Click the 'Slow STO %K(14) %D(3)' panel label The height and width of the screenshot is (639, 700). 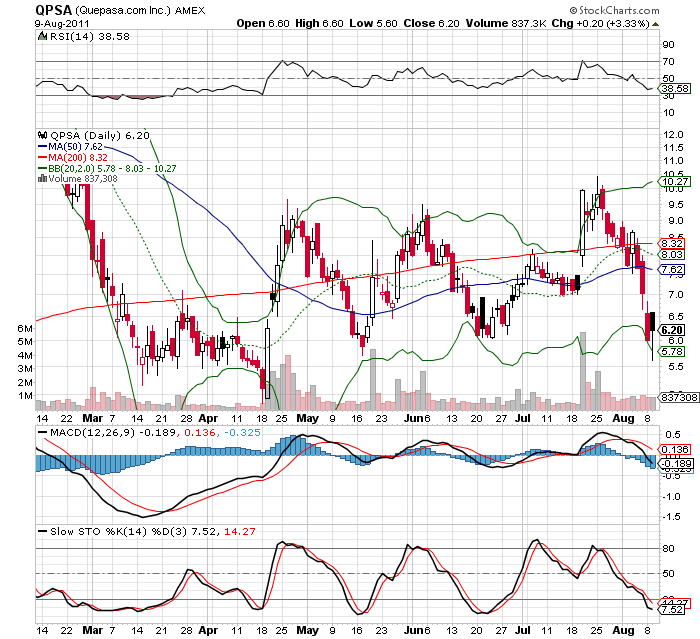tap(118, 531)
